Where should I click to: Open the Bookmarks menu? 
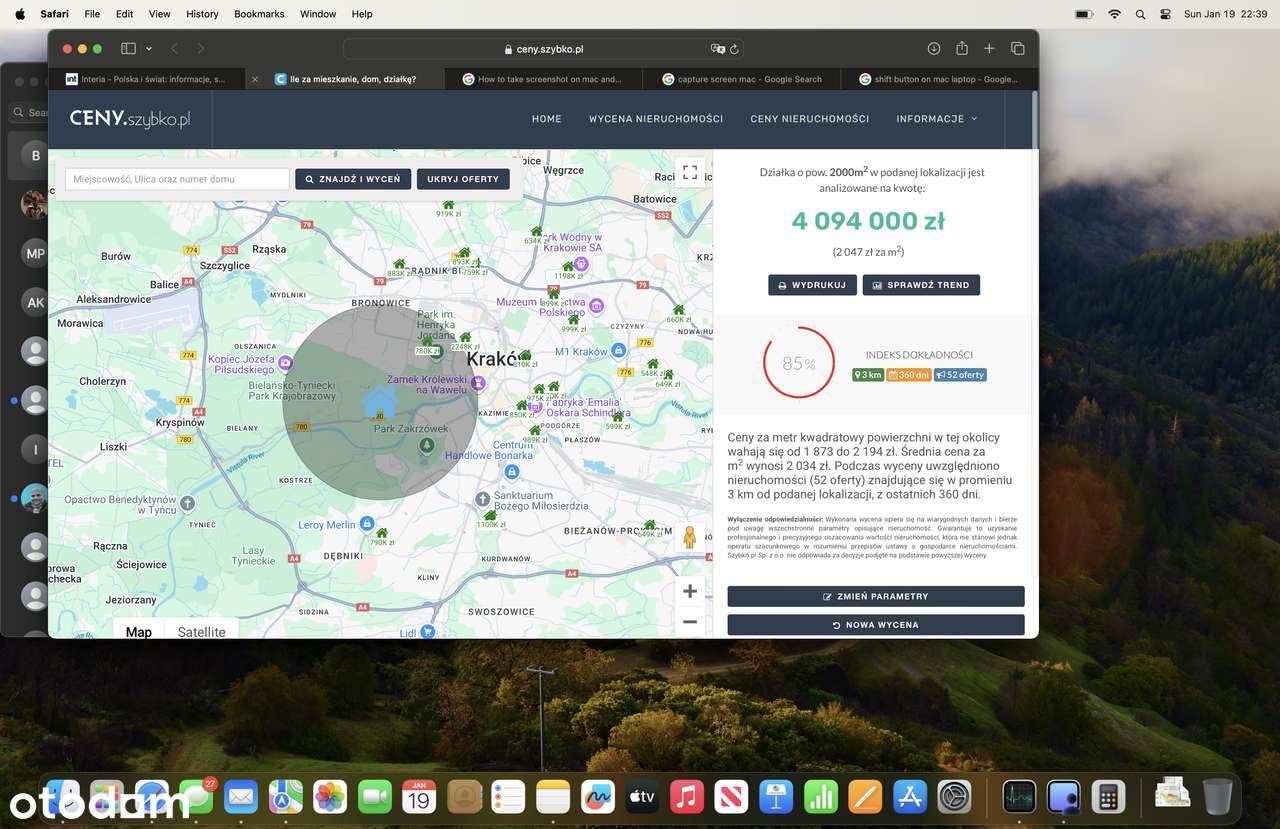259,14
